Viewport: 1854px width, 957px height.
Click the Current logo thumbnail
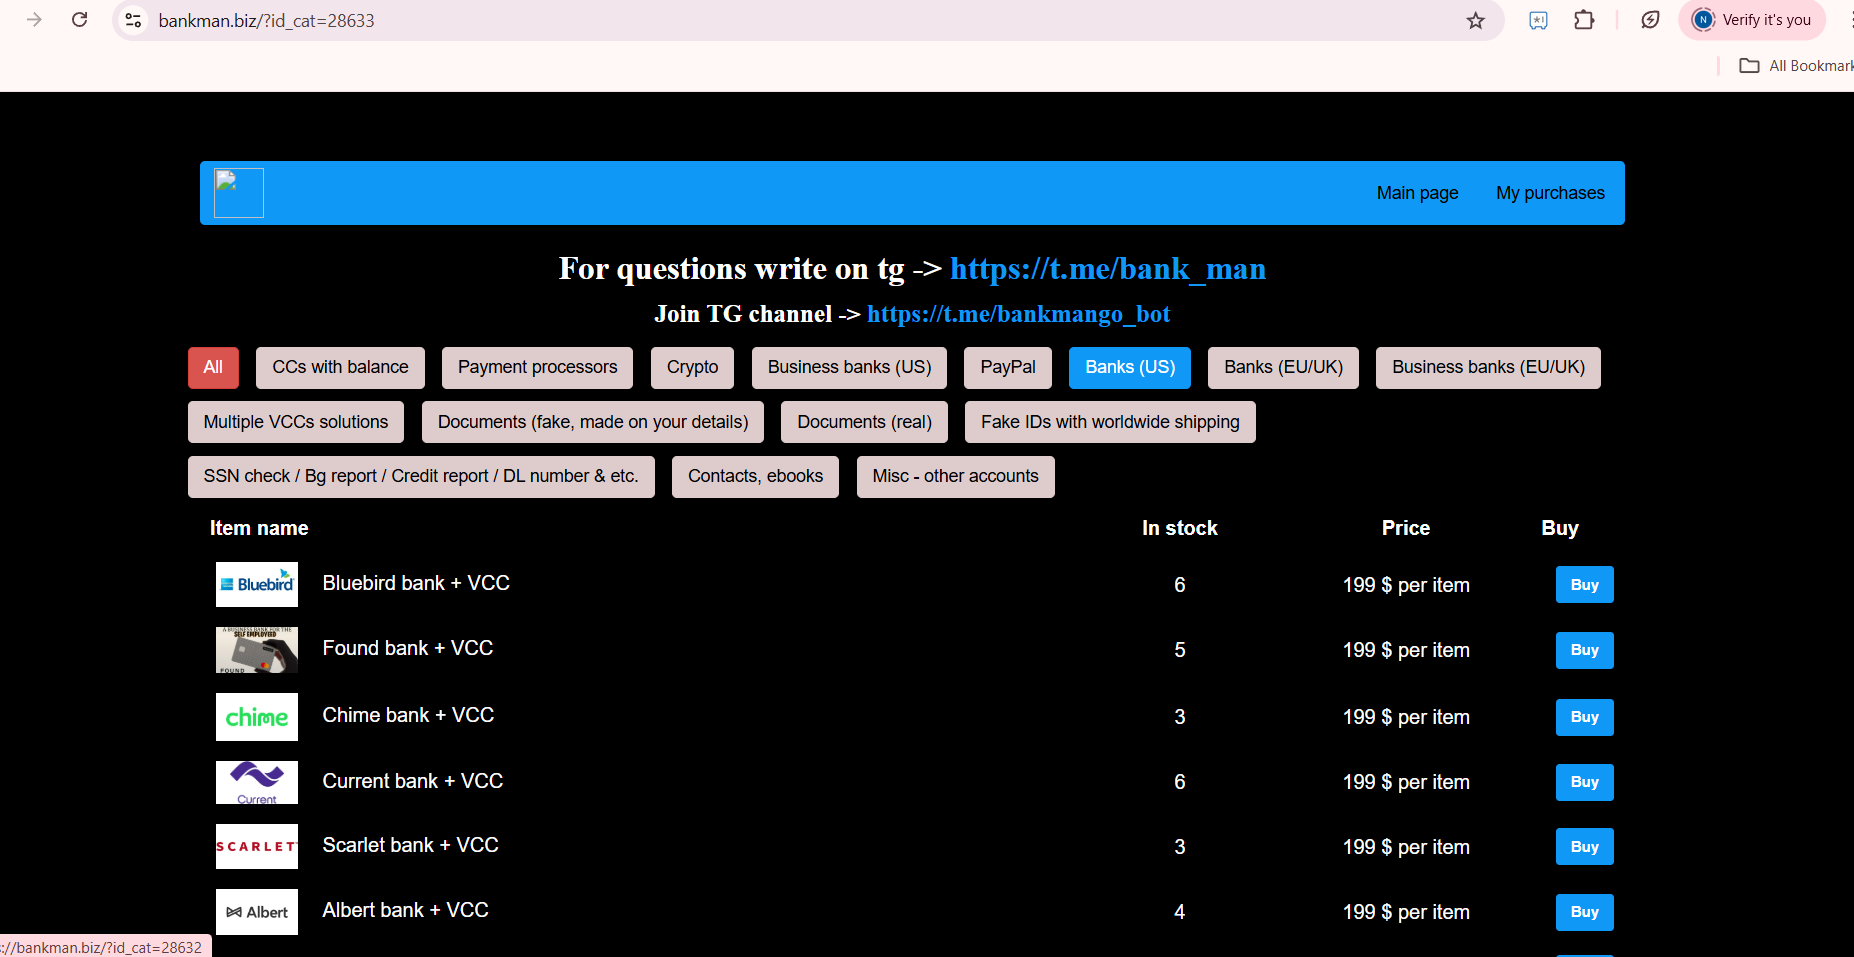[257, 782]
